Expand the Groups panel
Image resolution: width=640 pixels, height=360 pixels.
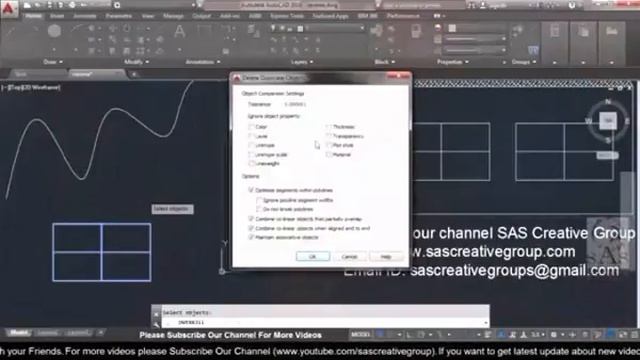[524, 62]
